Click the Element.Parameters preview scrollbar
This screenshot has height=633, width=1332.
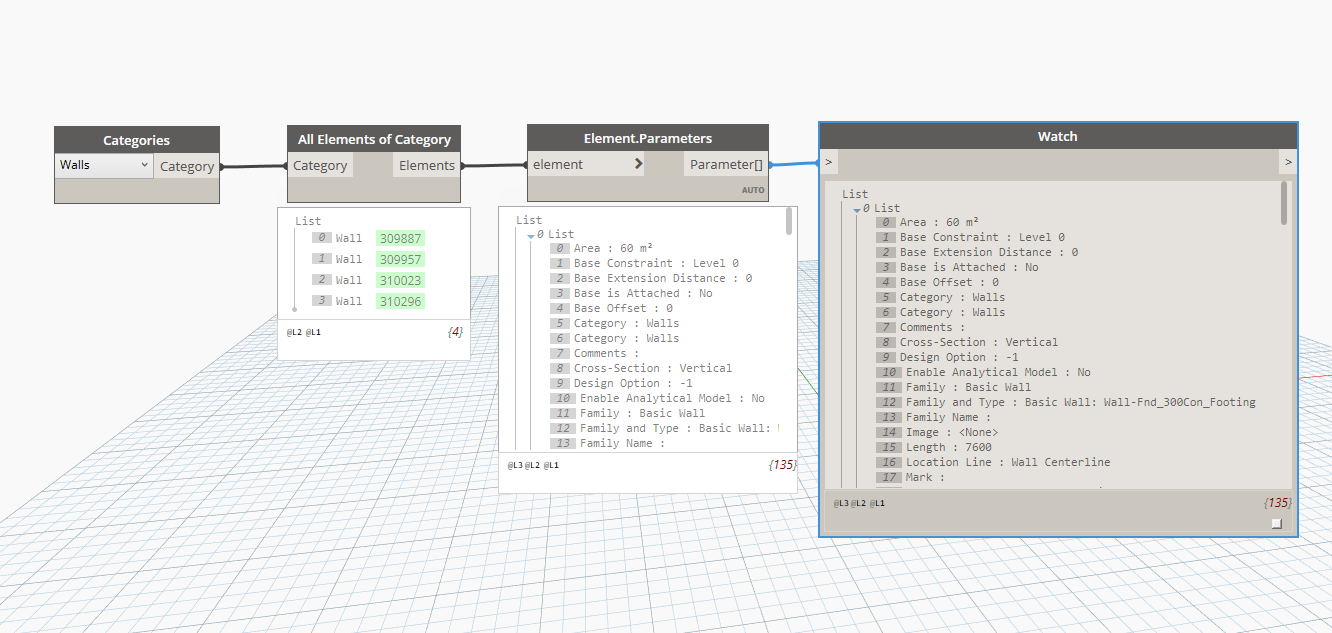pyautogui.click(x=790, y=222)
